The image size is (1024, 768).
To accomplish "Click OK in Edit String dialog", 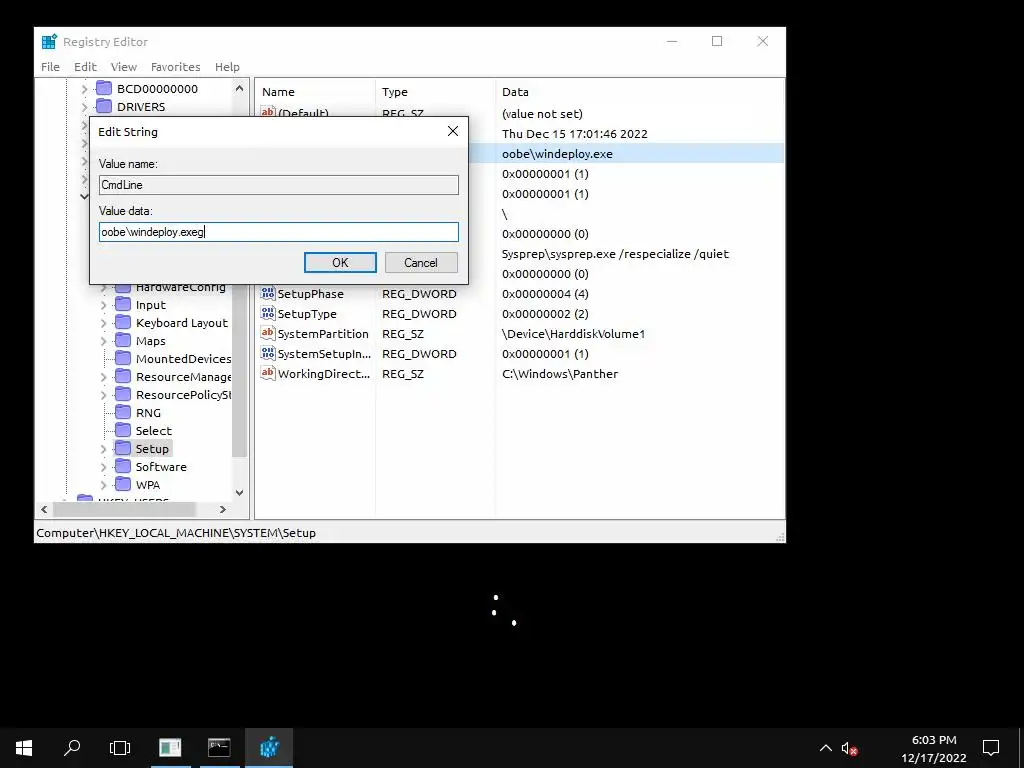I will click(x=340, y=263).
